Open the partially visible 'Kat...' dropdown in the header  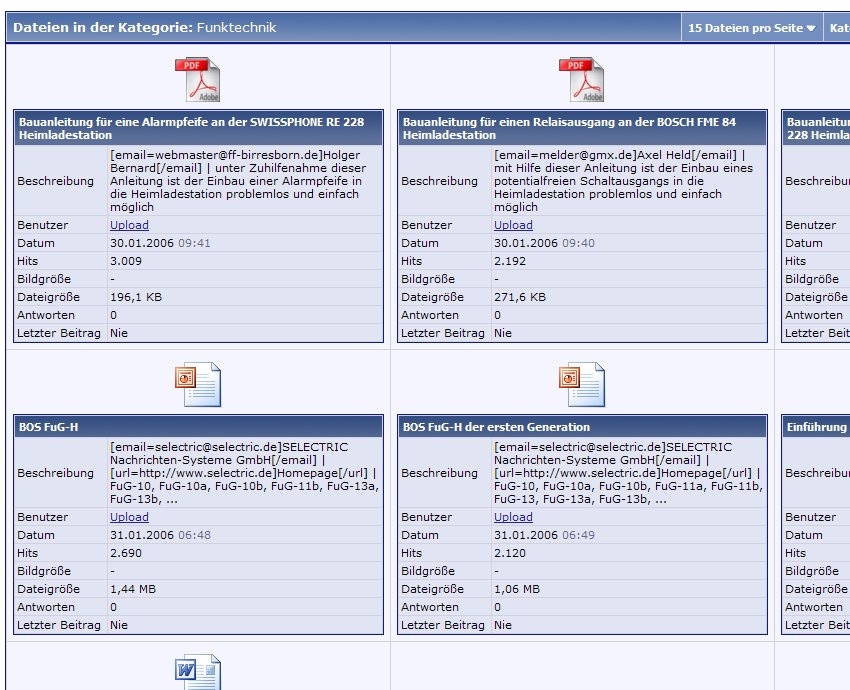(x=838, y=28)
